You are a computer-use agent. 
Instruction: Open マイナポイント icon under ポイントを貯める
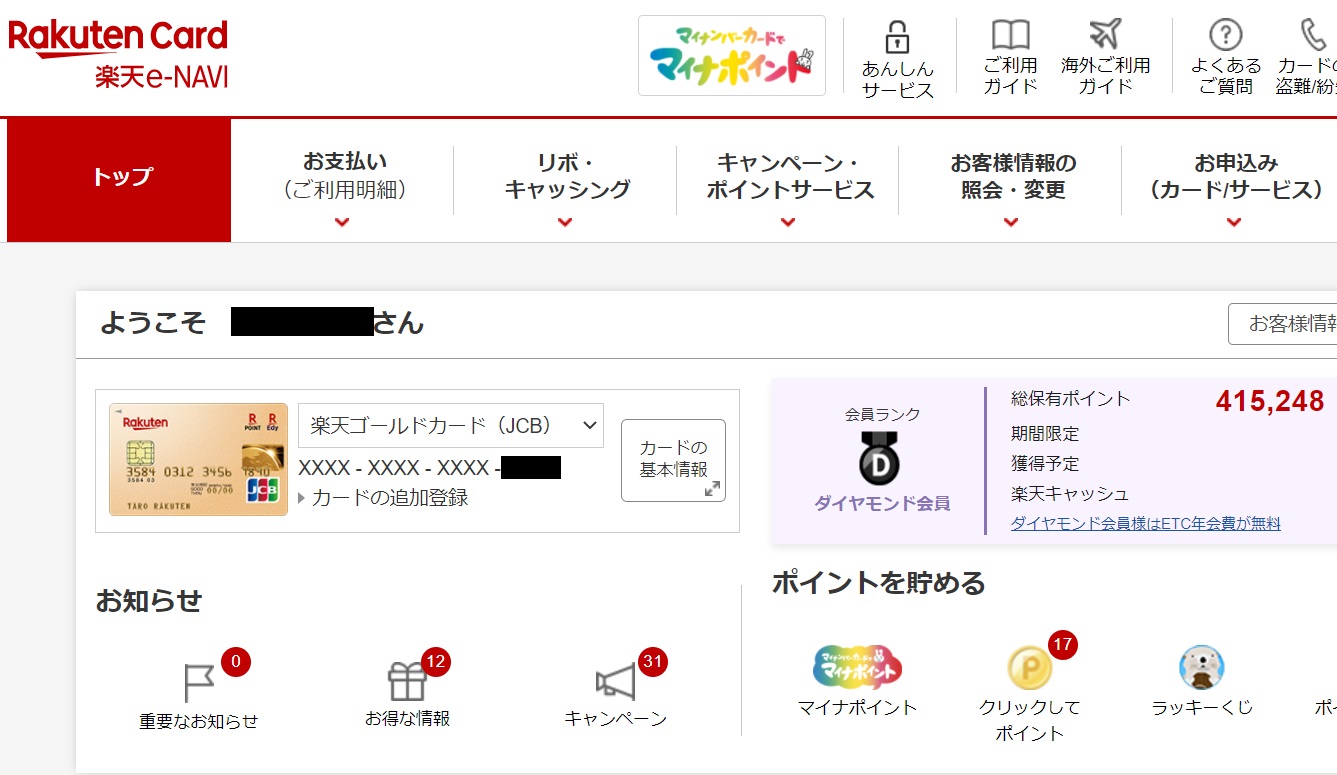[x=857, y=667]
